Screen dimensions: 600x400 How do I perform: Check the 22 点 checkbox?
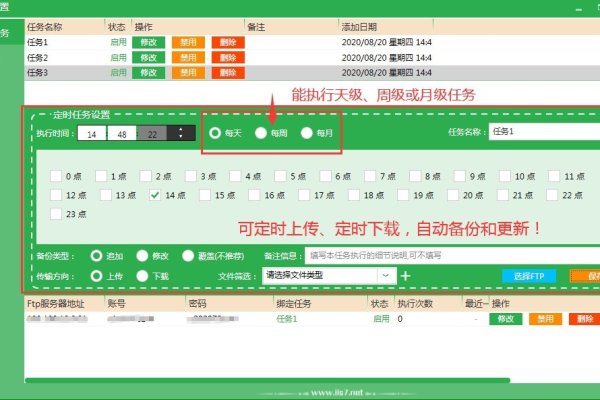pyautogui.click(x=552, y=195)
